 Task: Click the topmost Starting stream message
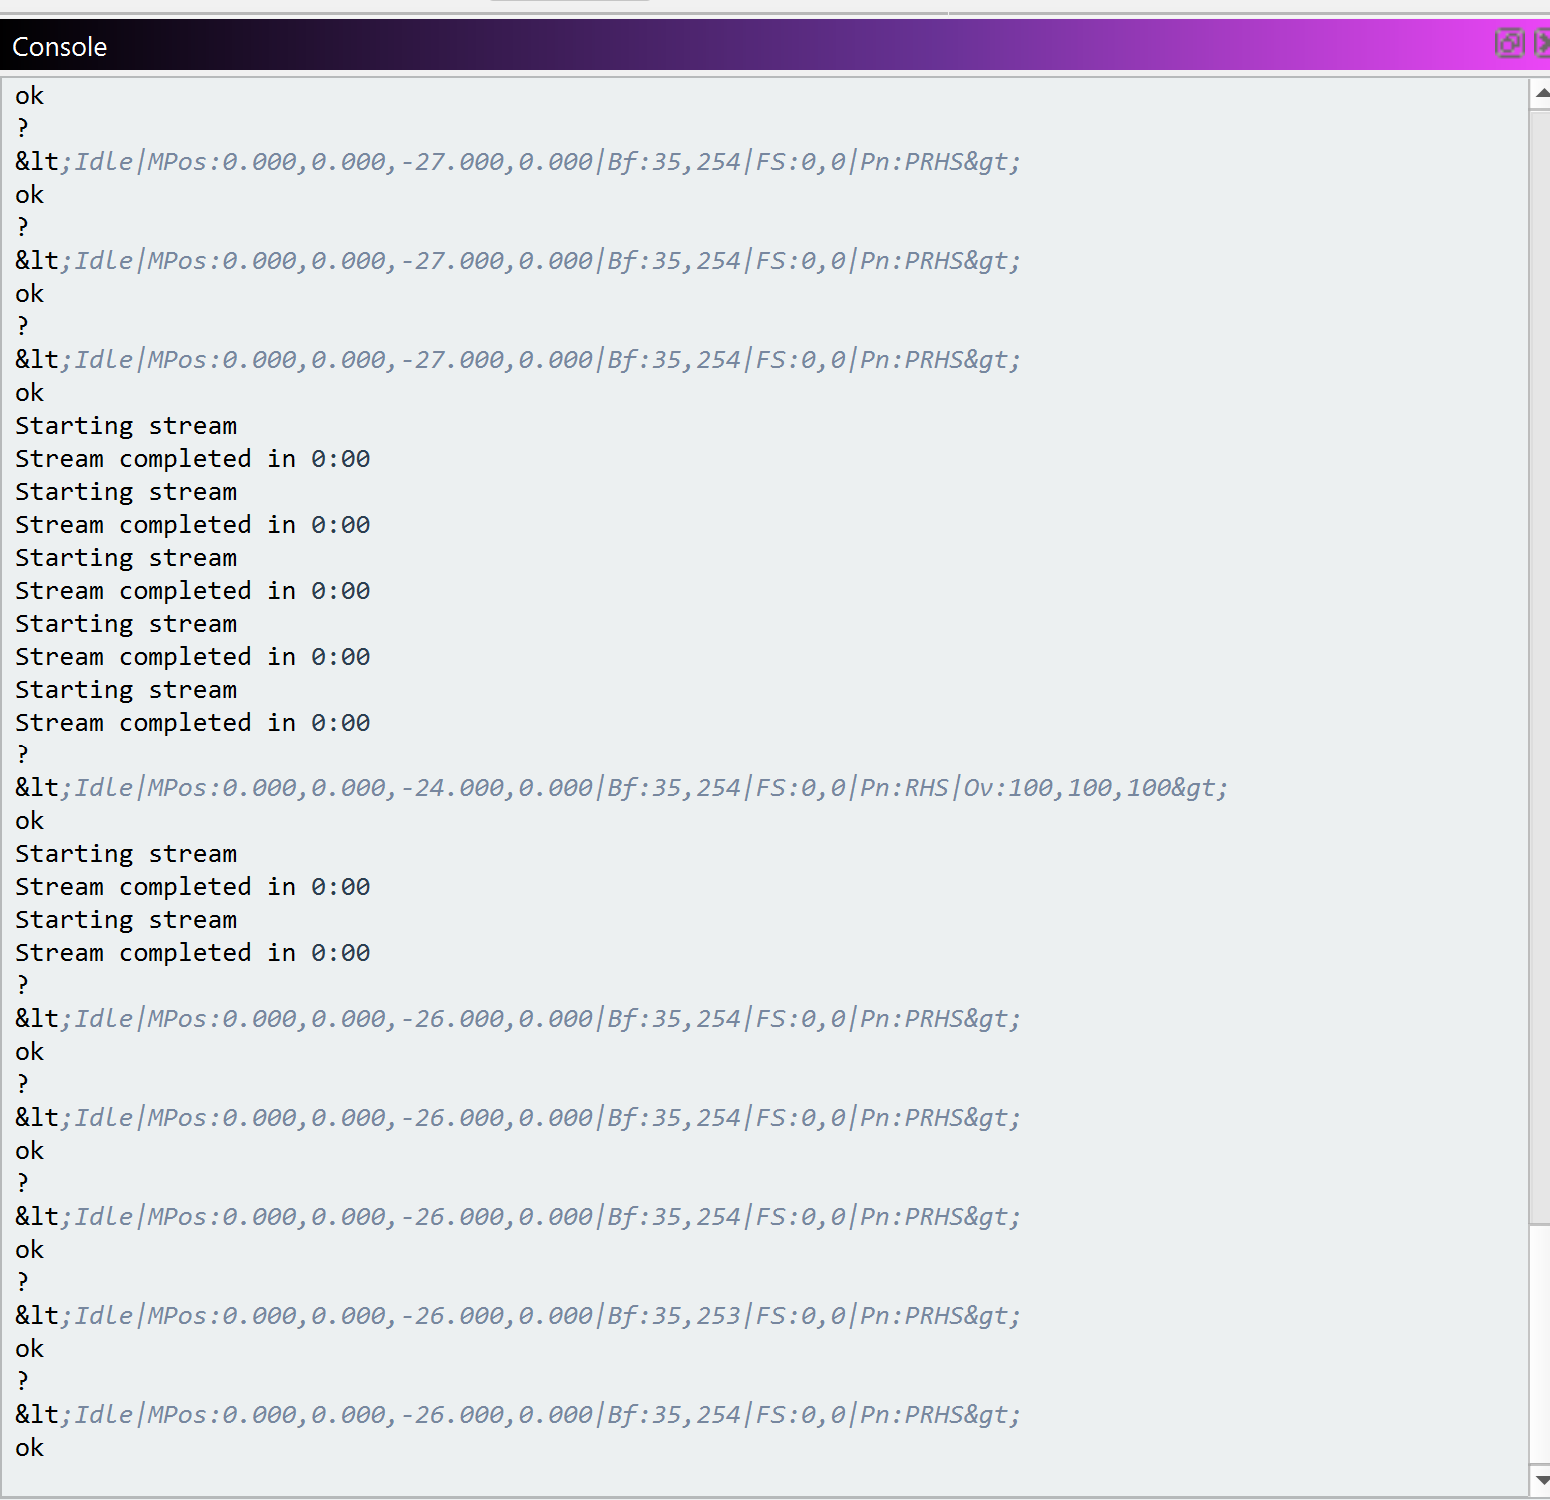tap(126, 426)
